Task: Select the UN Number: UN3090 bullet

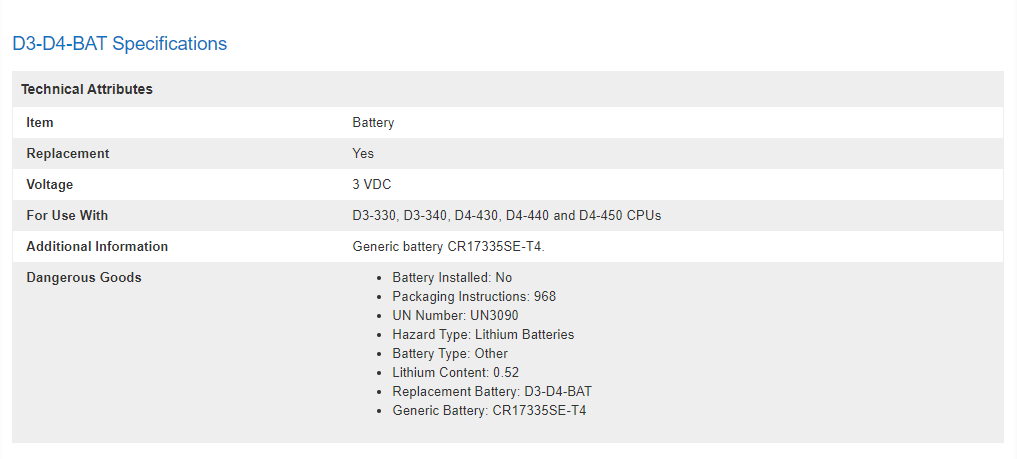Action: (x=455, y=316)
